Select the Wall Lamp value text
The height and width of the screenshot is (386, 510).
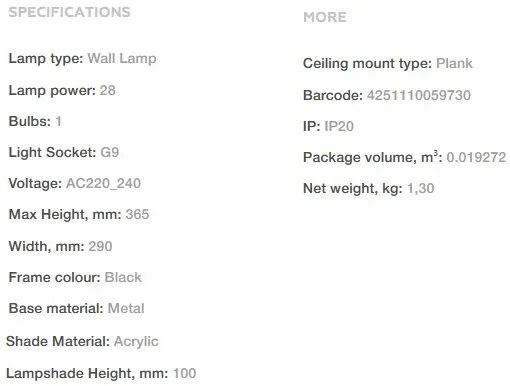pos(122,58)
